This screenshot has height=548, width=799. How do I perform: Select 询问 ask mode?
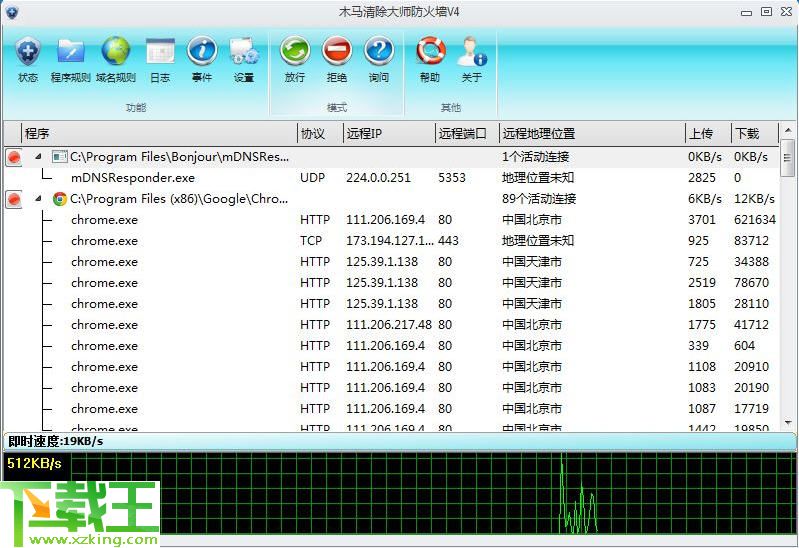(379, 60)
